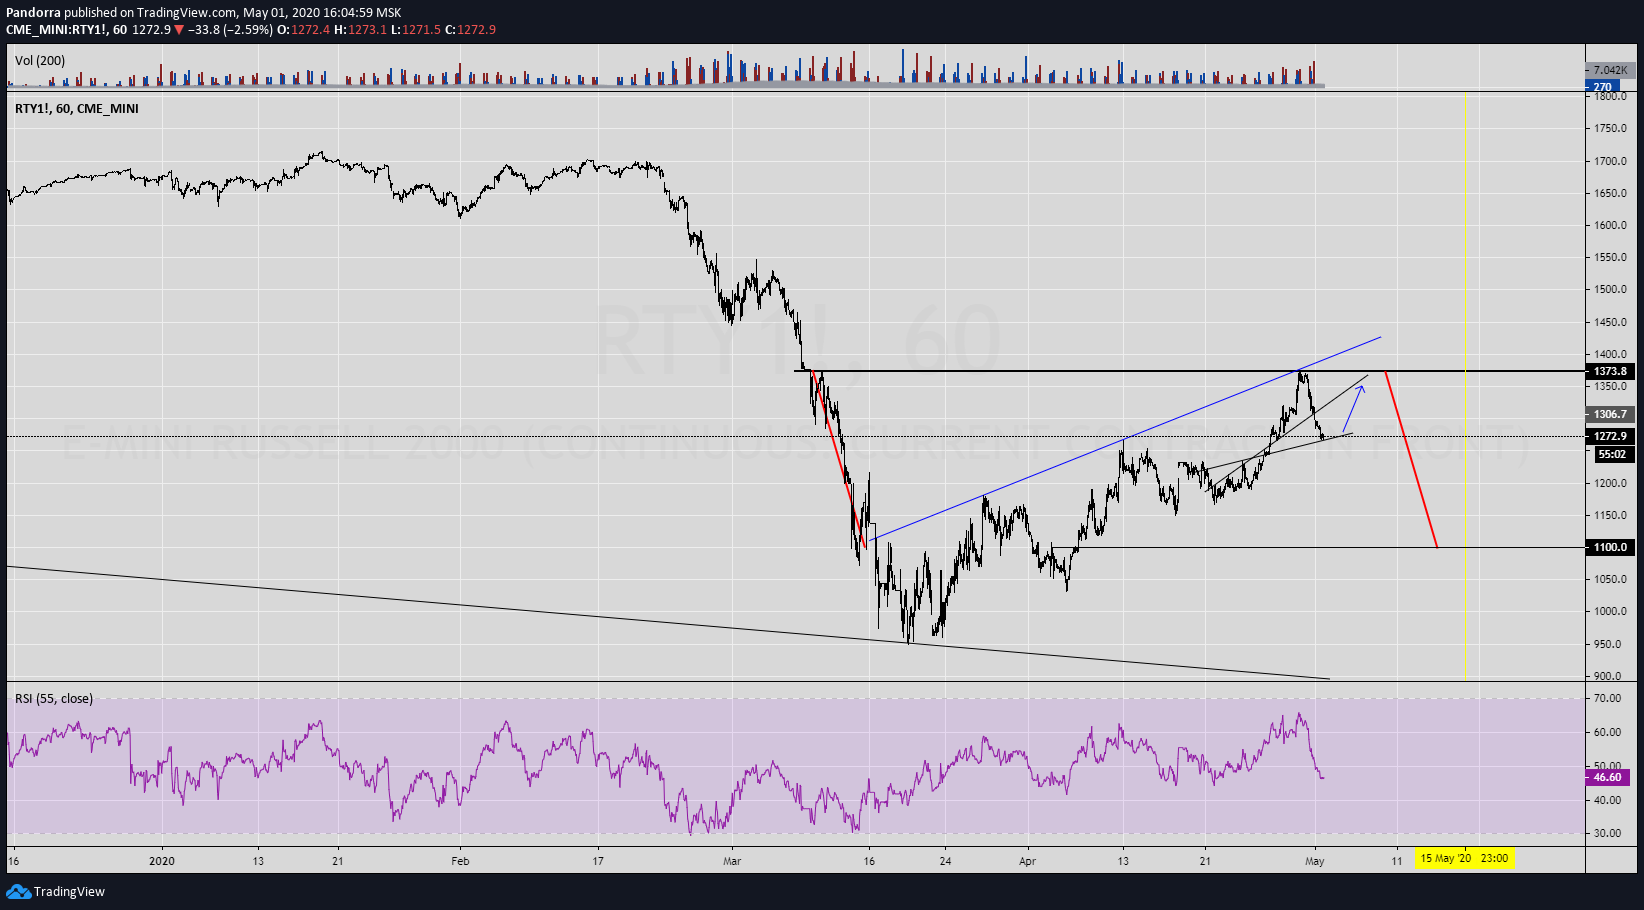The width and height of the screenshot is (1644, 910).
Task: Click the current price 1272.9 label
Action: (x=1610, y=436)
